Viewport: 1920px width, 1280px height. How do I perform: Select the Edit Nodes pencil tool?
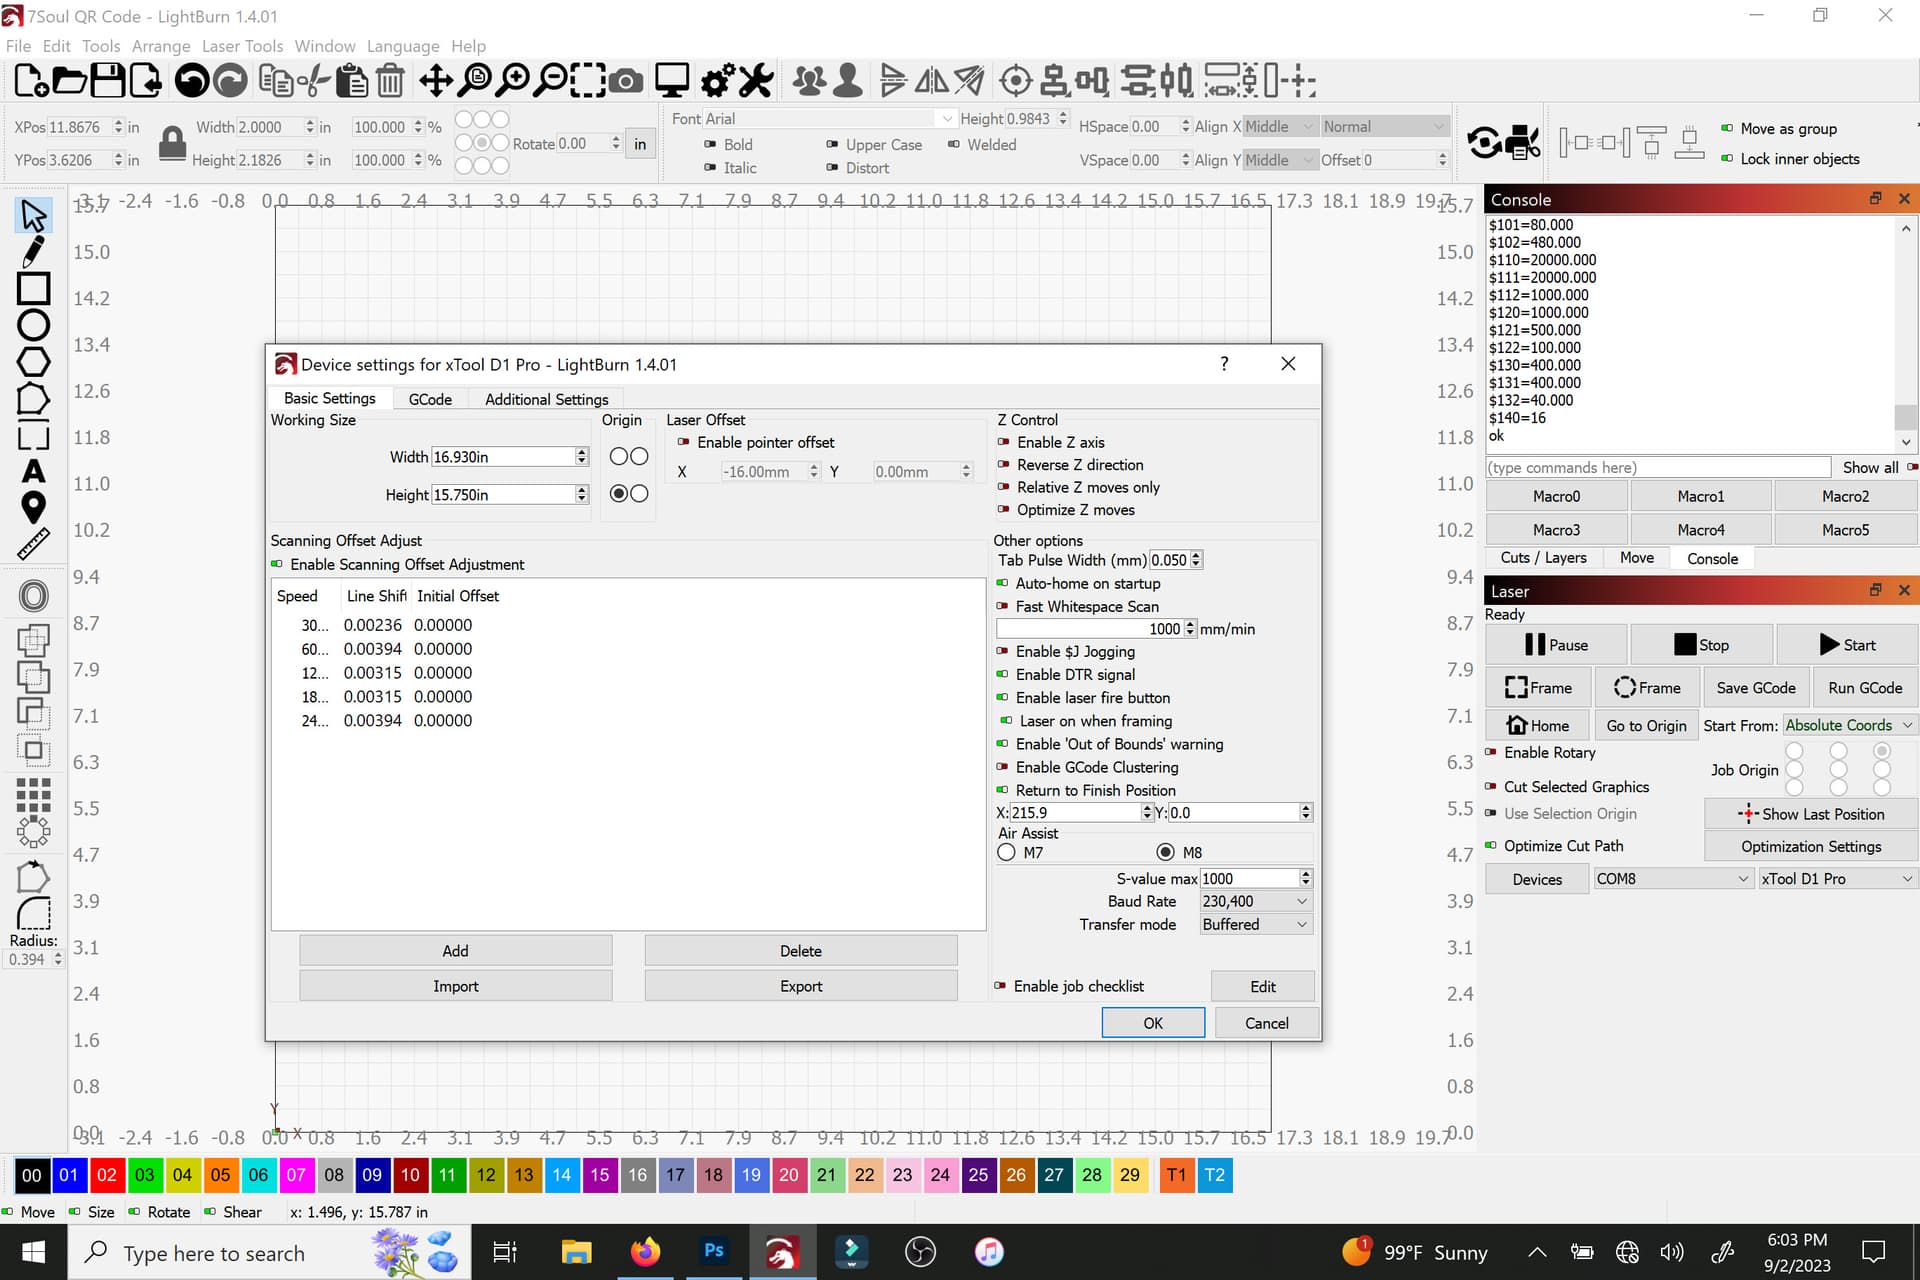pyautogui.click(x=33, y=252)
